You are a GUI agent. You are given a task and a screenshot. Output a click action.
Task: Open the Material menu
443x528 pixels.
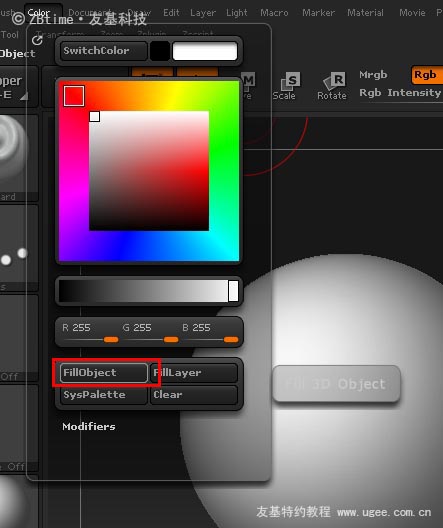pyautogui.click(x=365, y=13)
